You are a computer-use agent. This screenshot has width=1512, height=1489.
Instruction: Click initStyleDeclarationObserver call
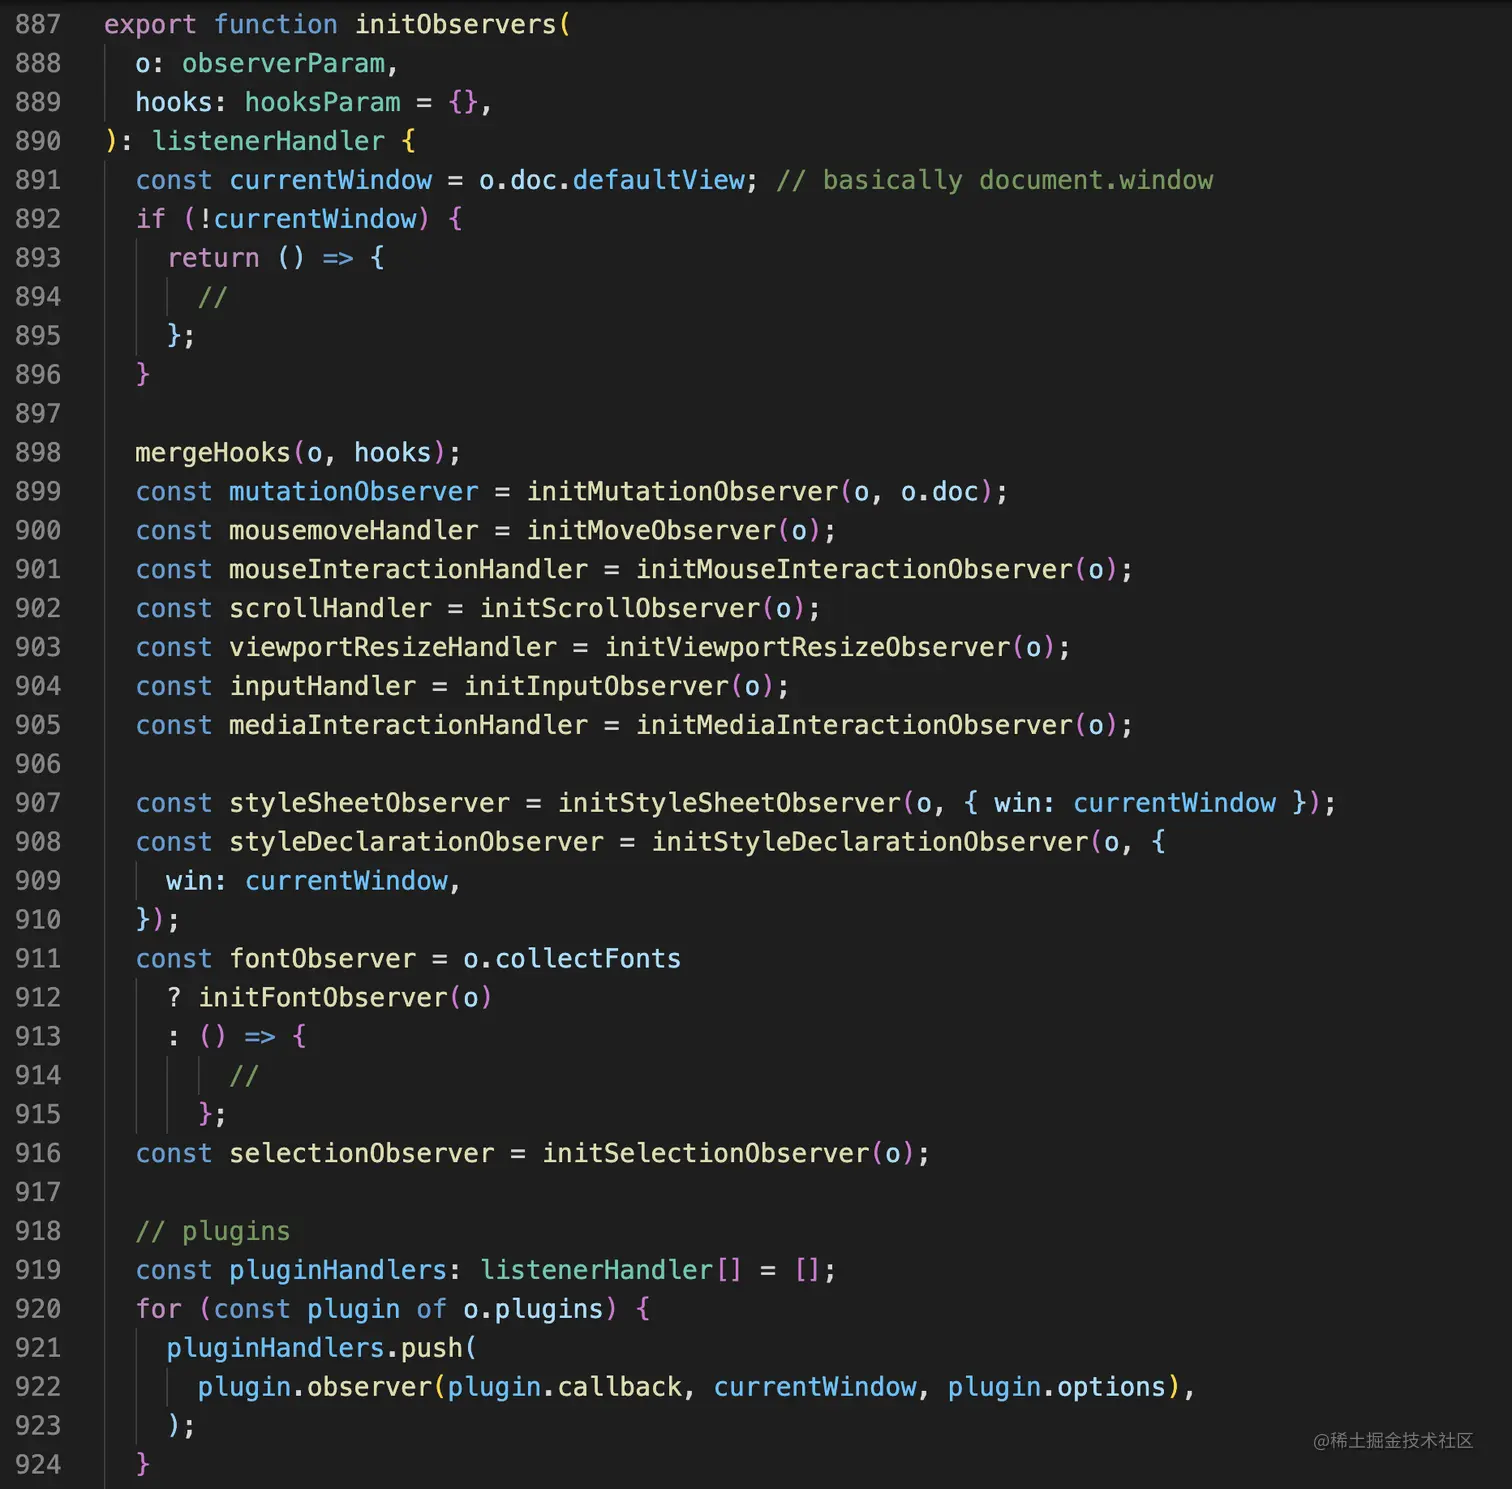pyautogui.click(x=870, y=843)
